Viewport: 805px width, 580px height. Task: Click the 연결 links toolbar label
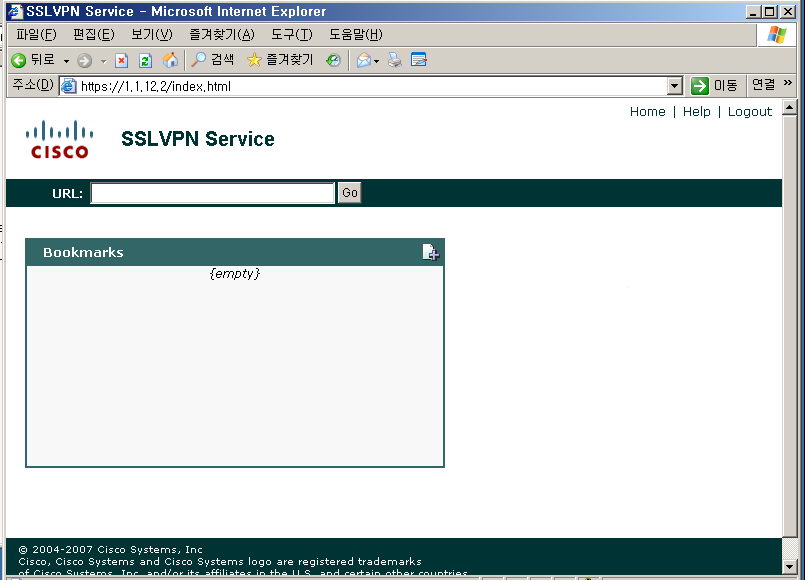763,85
